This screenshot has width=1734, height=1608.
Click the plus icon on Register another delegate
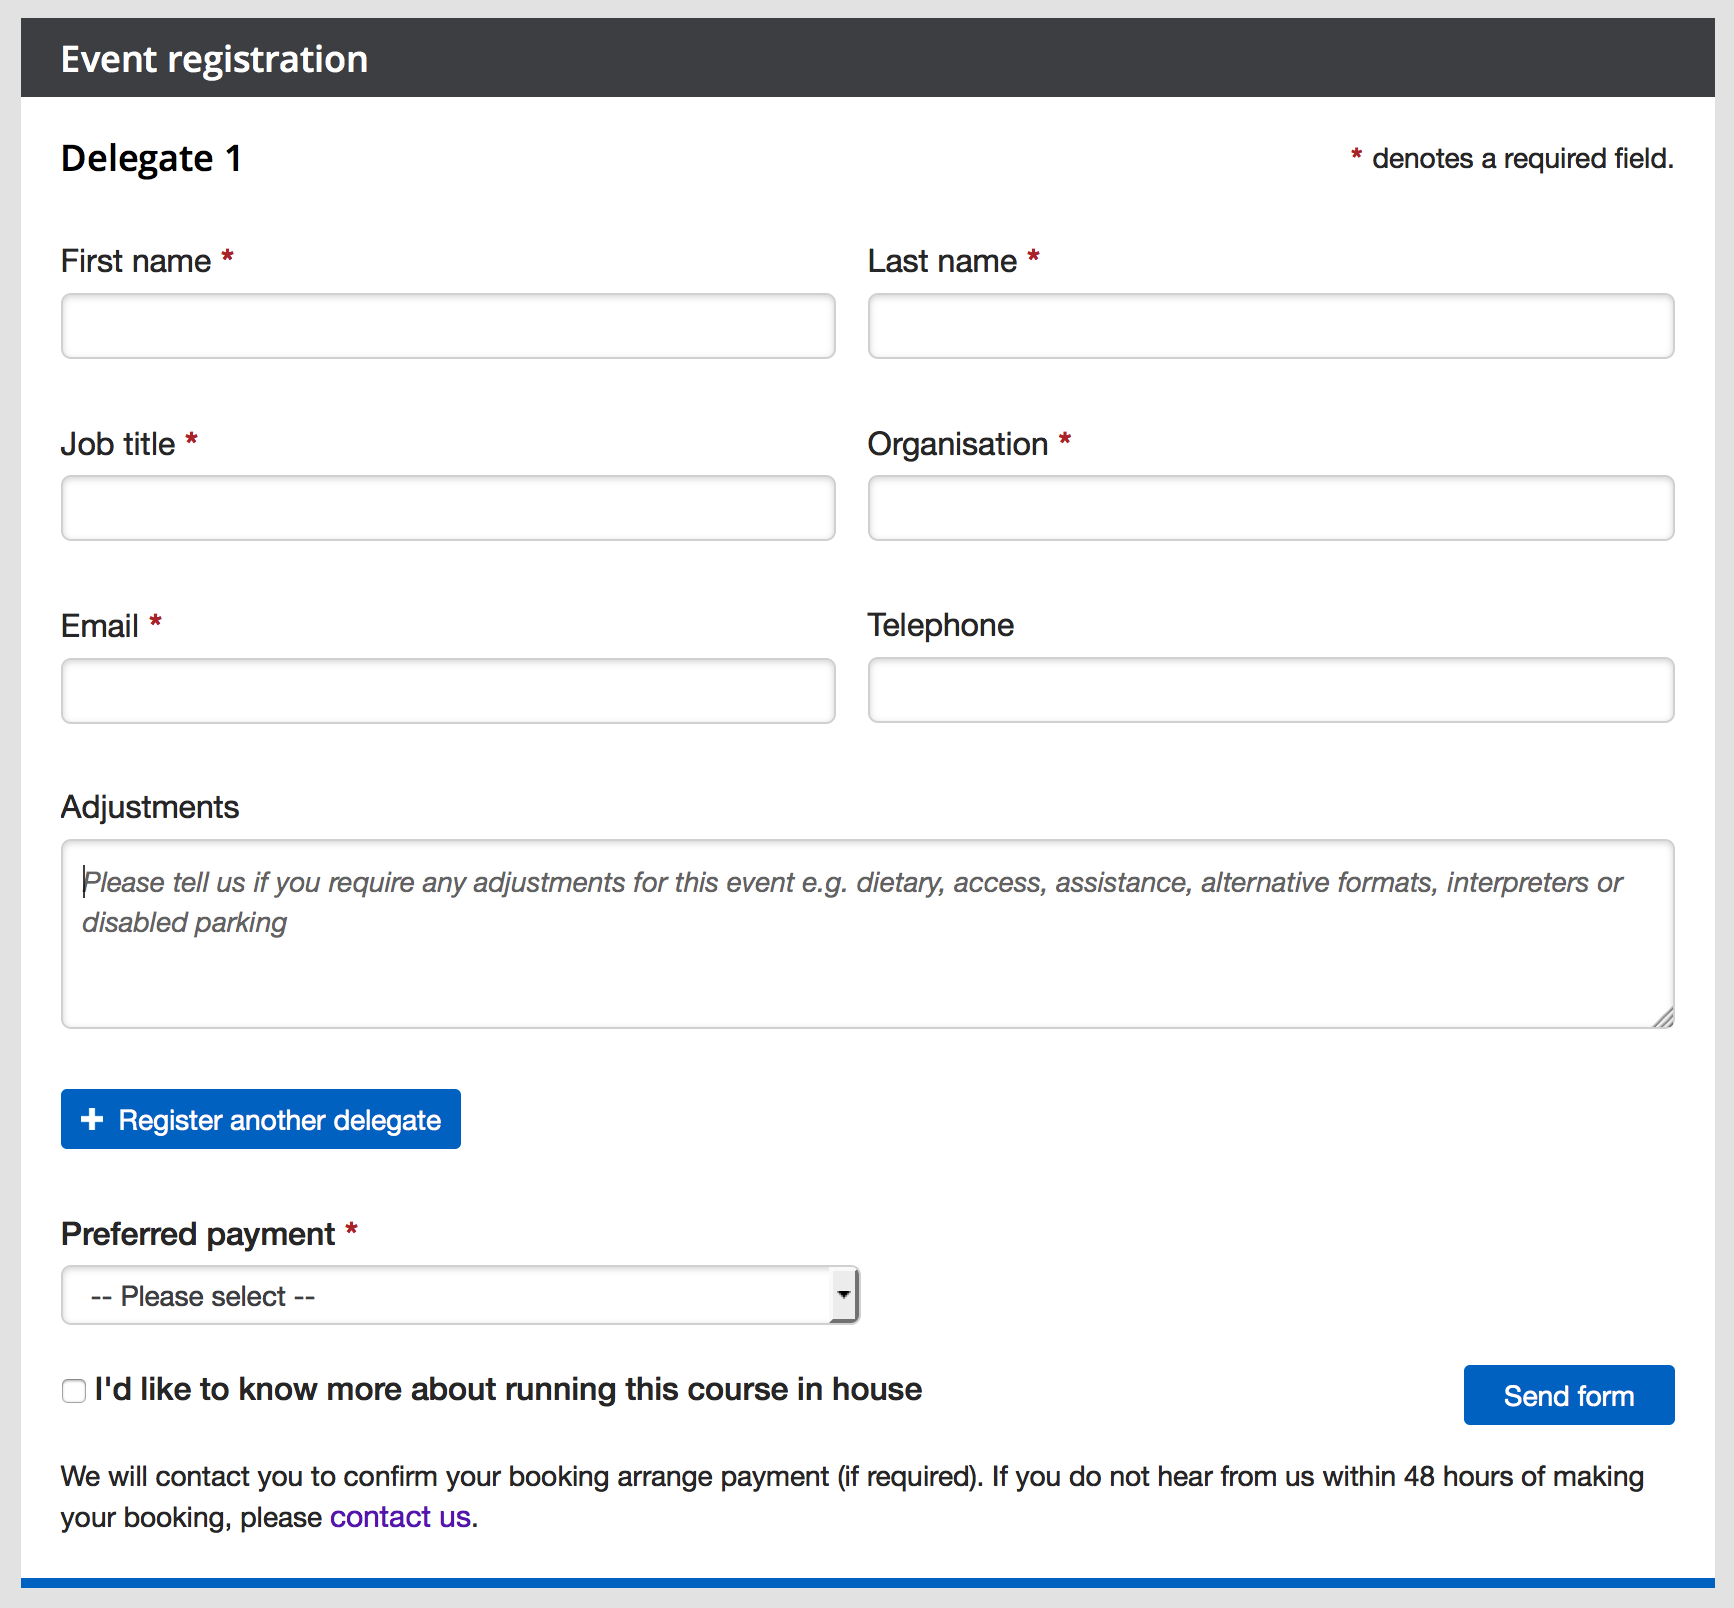(x=92, y=1119)
